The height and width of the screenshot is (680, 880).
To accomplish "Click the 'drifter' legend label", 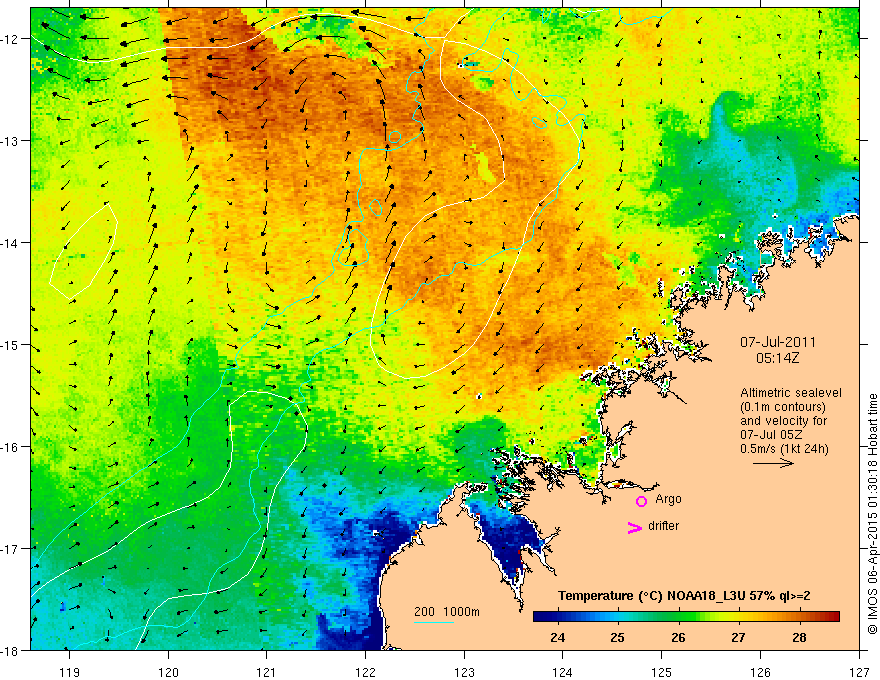I will [663, 526].
